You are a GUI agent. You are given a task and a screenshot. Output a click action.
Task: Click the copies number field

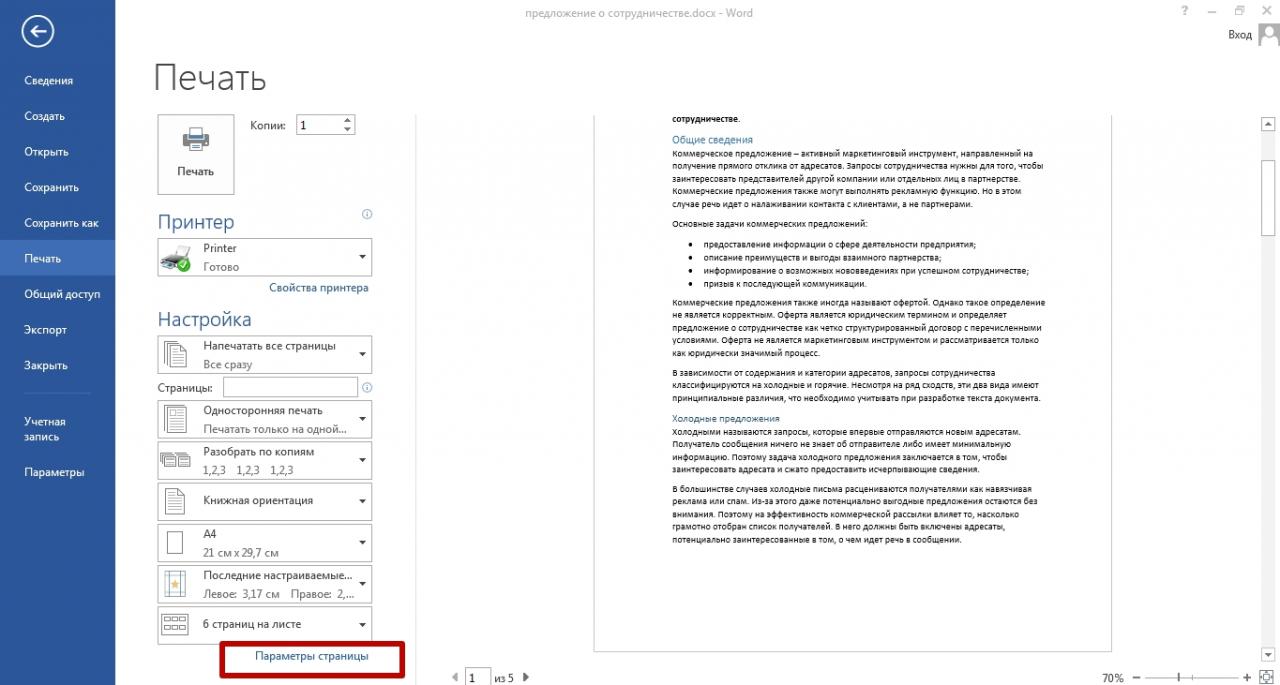[317, 125]
